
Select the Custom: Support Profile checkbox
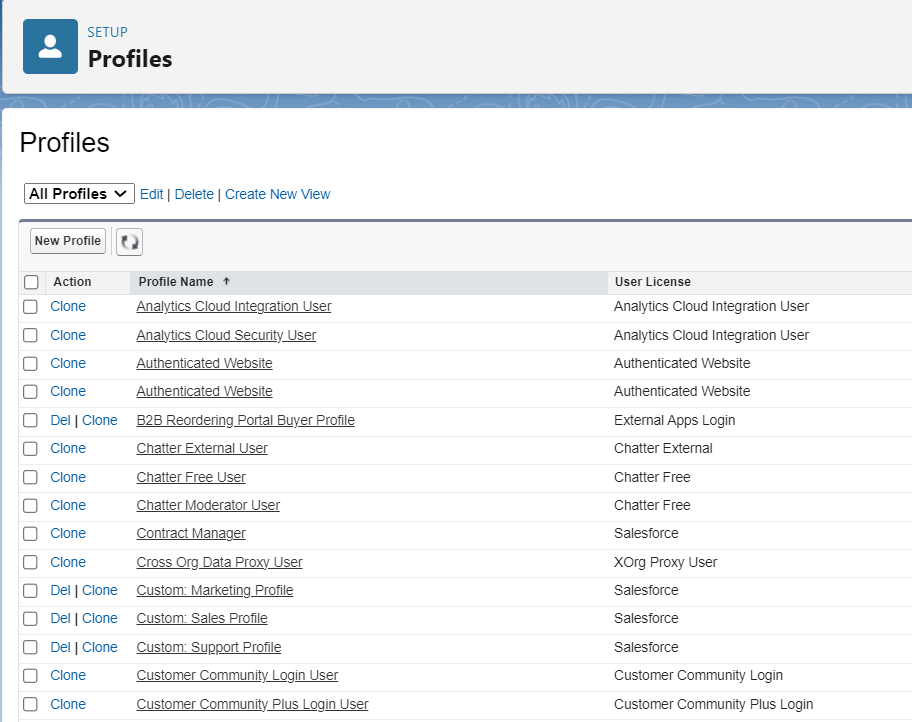[30, 647]
